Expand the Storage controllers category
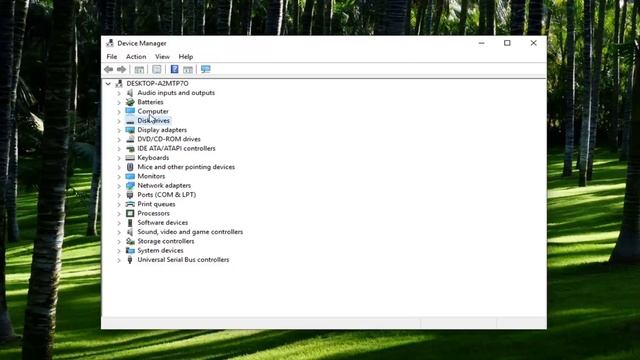The width and height of the screenshot is (640, 360). click(x=119, y=242)
